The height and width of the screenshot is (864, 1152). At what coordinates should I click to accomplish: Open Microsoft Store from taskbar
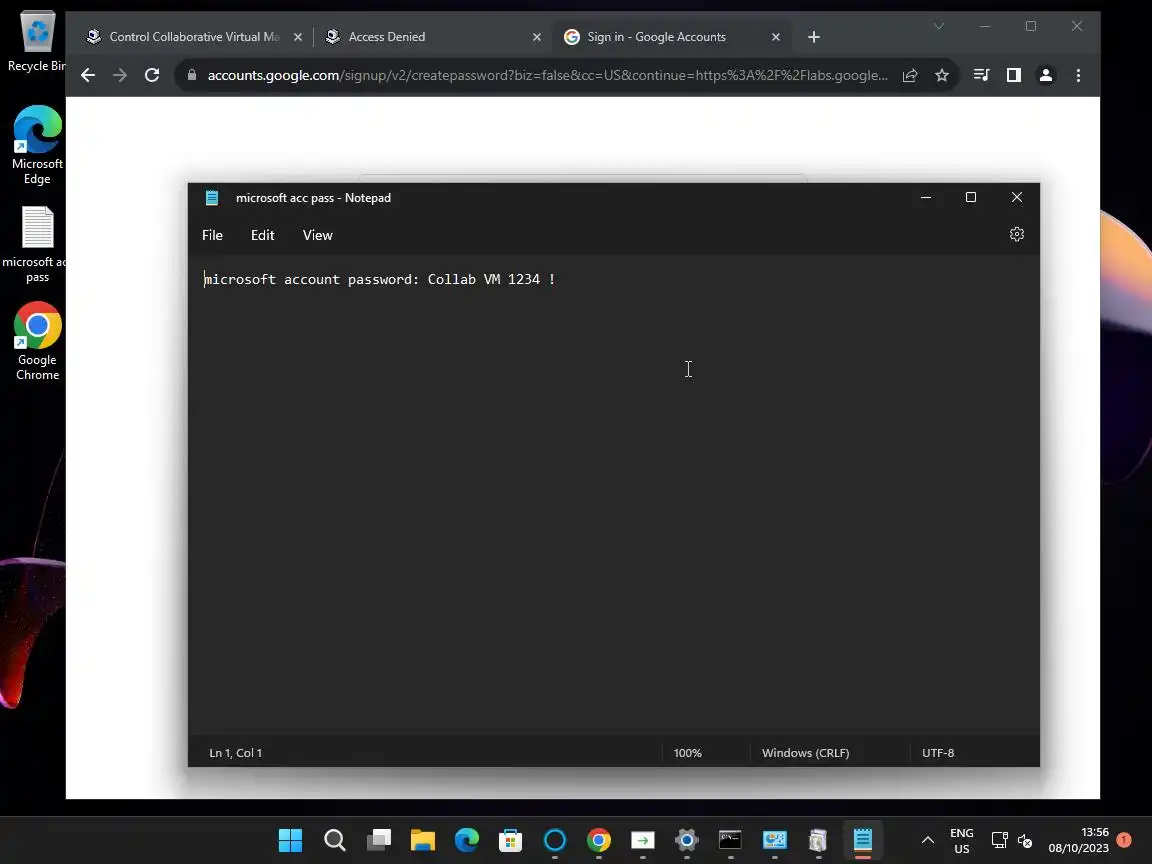coord(511,840)
